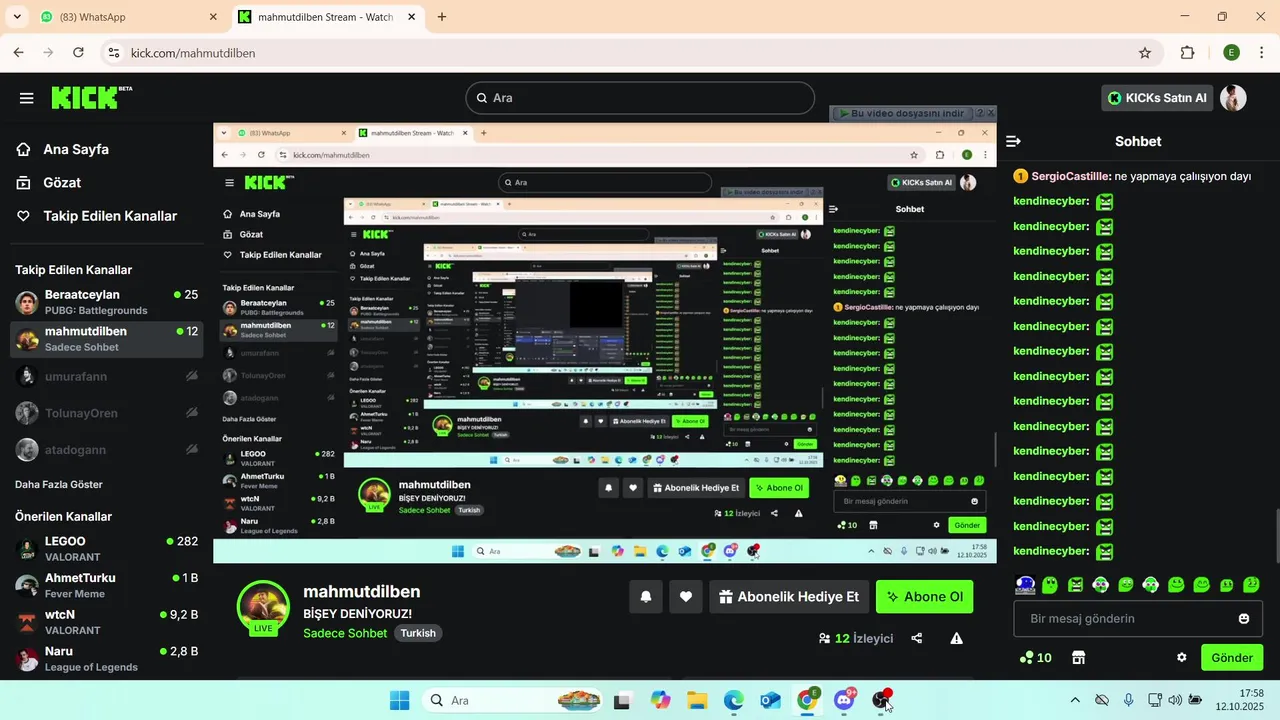The width and height of the screenshot is (1280, 720).
Task: Click the share icon beside viewer count
Action: pyautogui.click(x=917, y=638)
